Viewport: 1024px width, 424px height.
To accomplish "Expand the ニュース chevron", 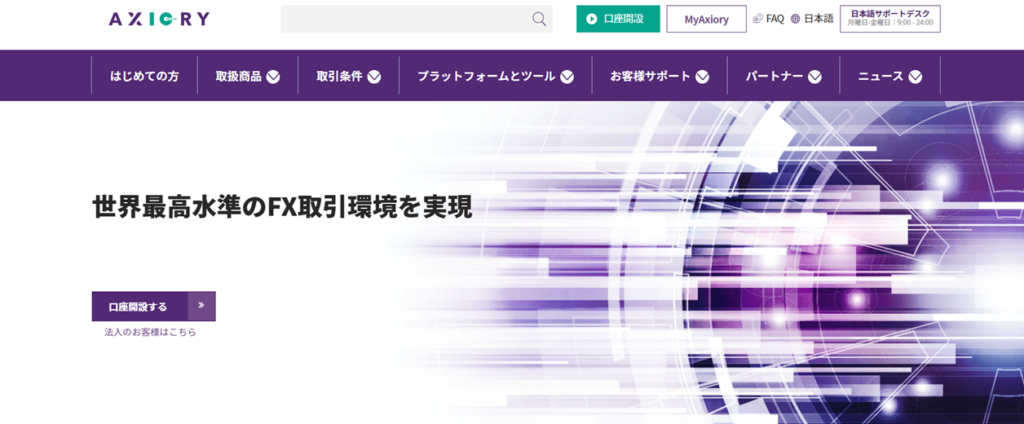I will coord(915,77).
